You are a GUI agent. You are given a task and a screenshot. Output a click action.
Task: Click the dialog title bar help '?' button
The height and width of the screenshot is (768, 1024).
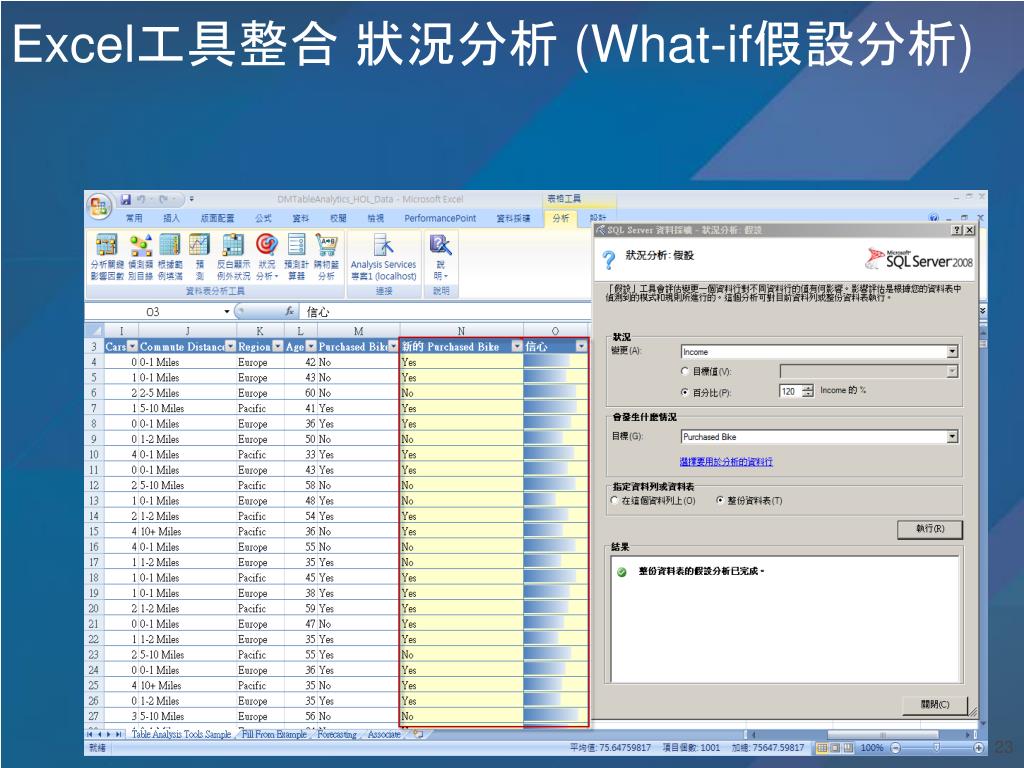click(957, 230)
